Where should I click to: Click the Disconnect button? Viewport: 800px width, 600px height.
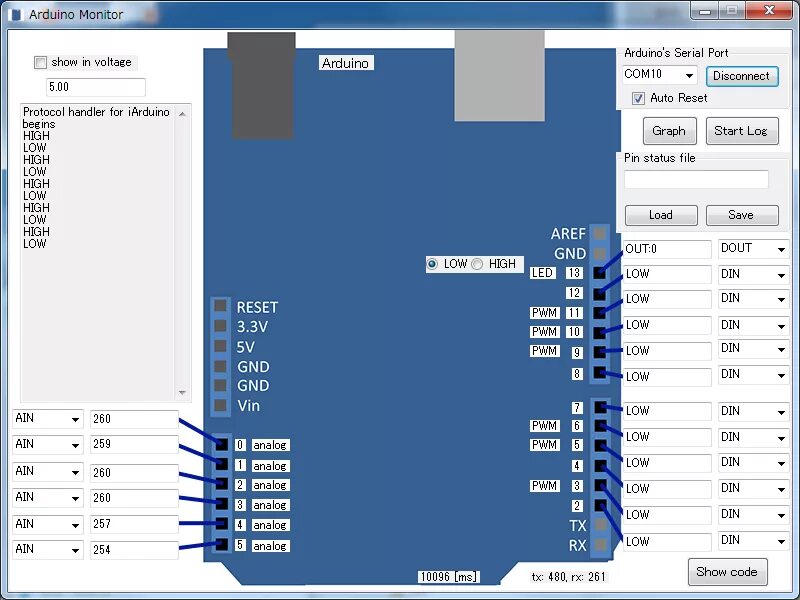point(742,76)
